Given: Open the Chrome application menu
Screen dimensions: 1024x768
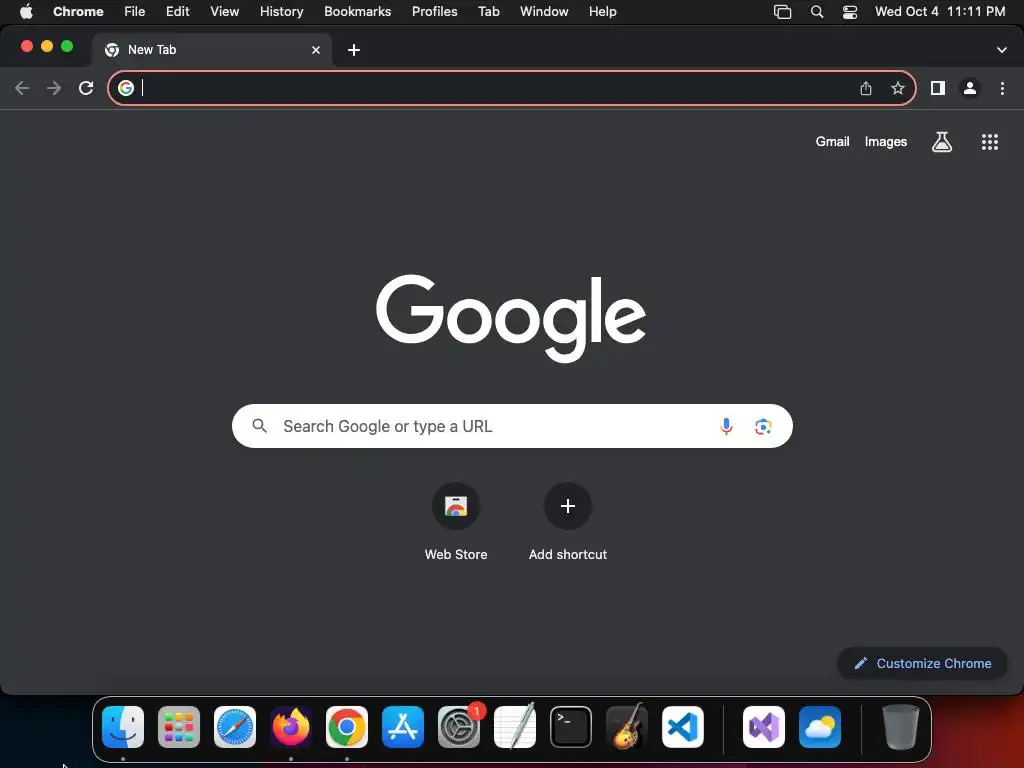Looking at the screenshot, I should click(x=78, y=12).
